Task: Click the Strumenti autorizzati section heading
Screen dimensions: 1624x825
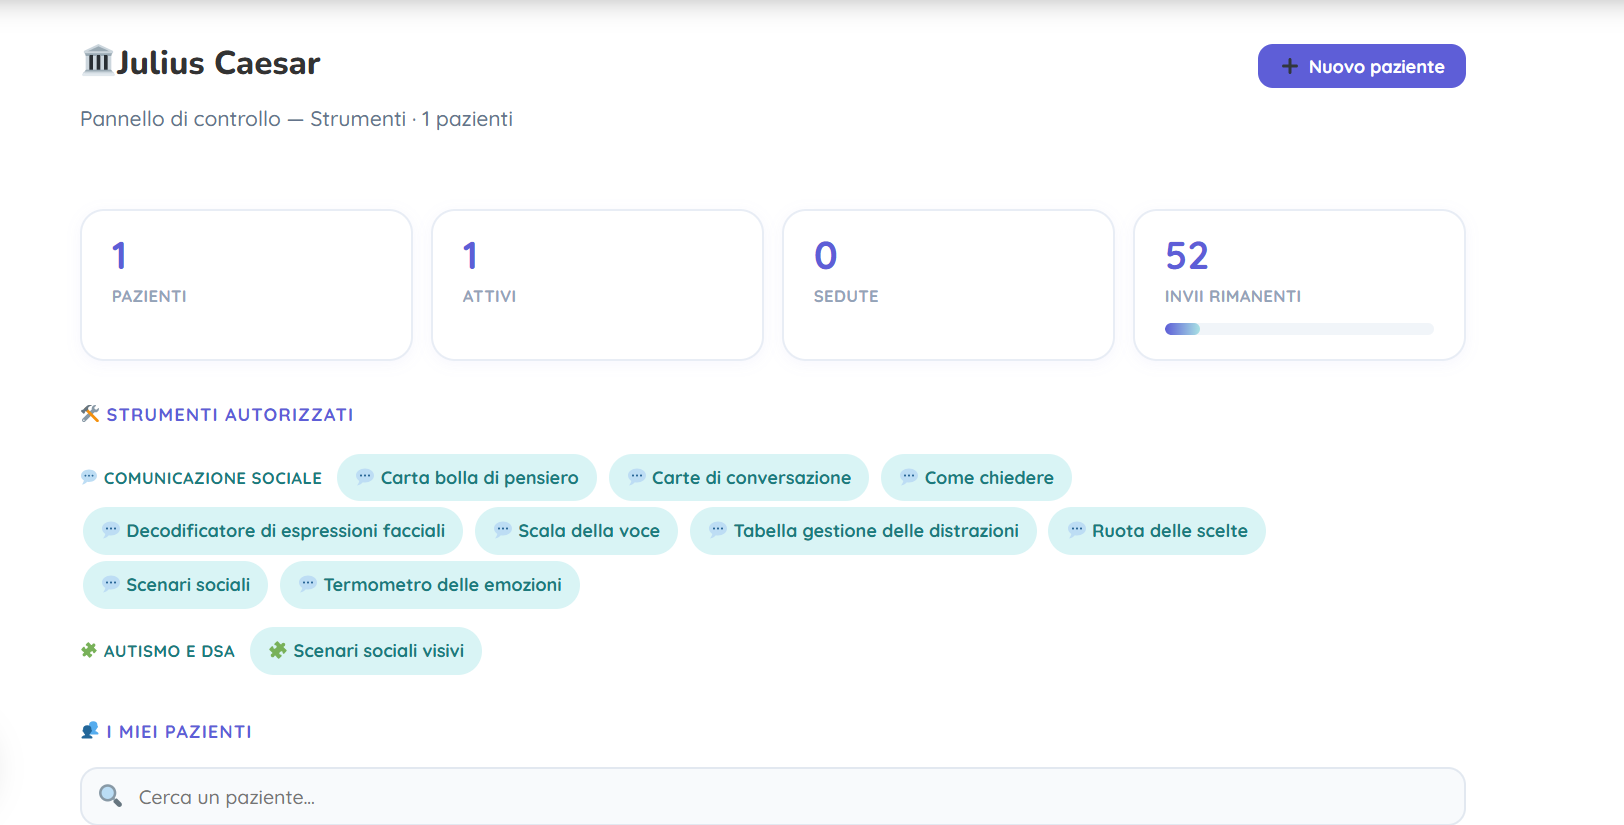Action: click(230, 415)
